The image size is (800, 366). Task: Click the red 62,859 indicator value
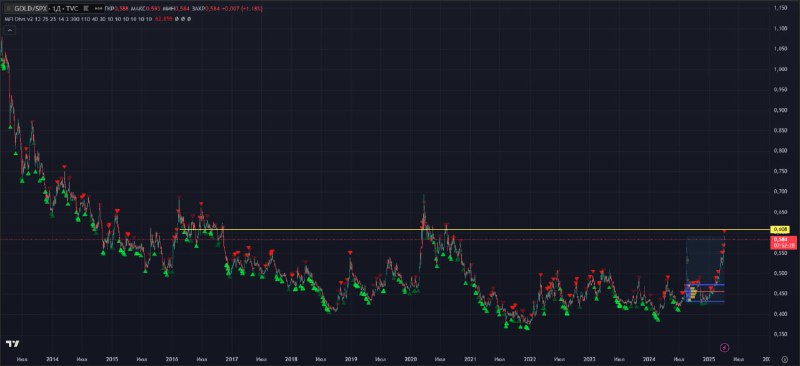pos(163,19)
